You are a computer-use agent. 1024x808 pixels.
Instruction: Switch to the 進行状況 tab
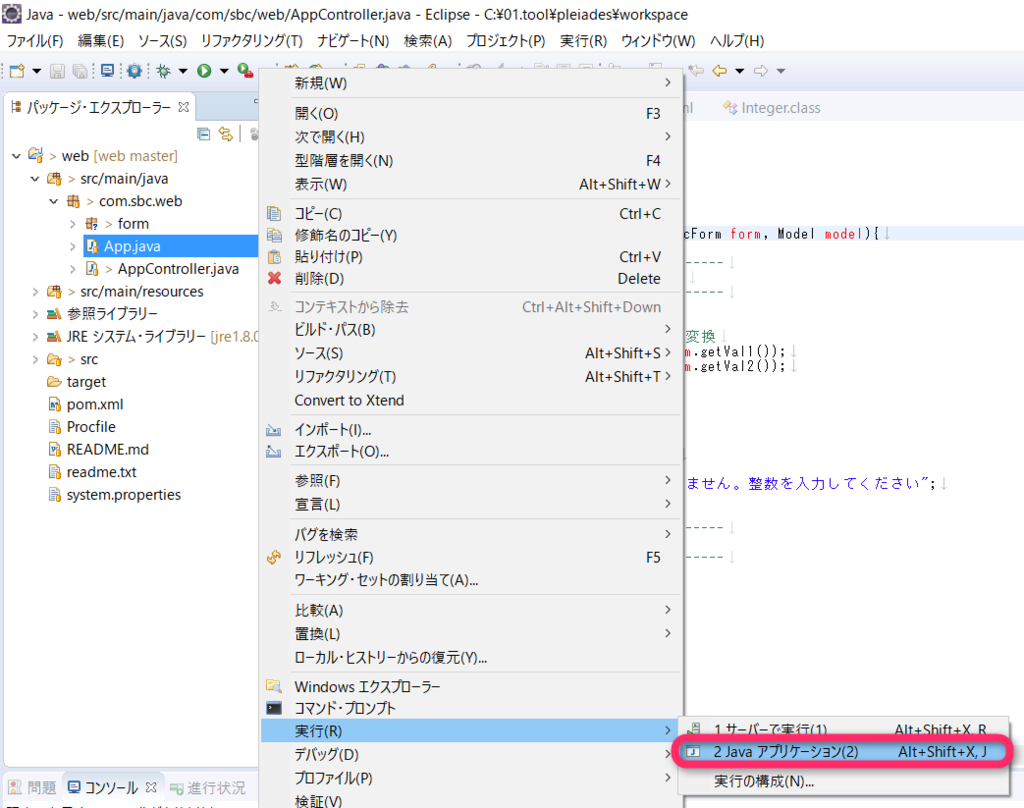(208, 788)
